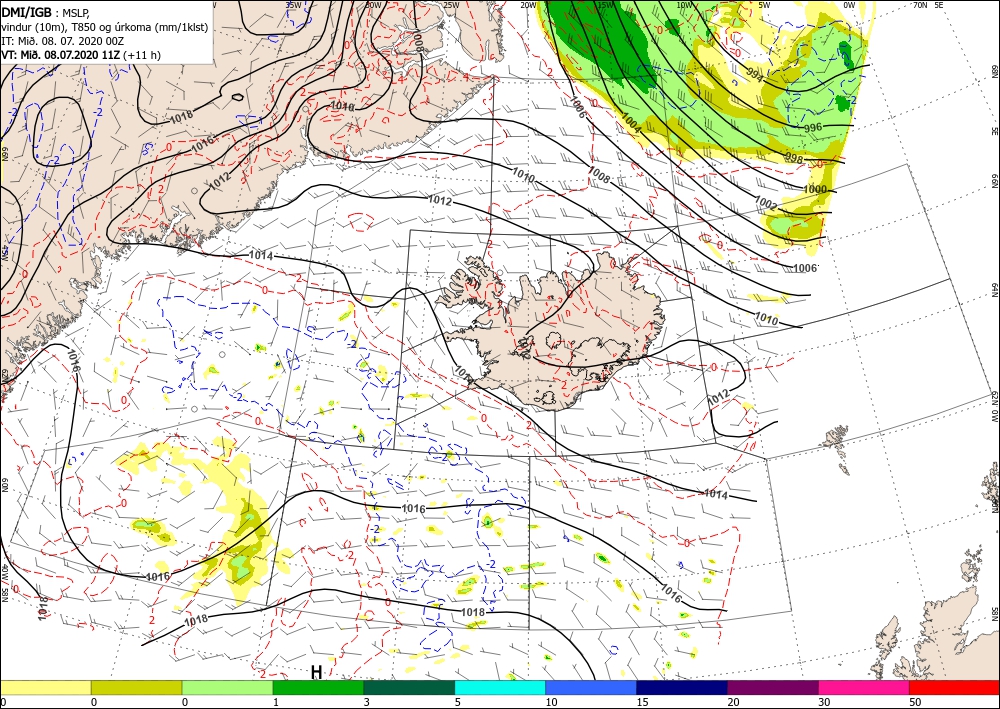This screenshot has width=1000, height=709.
Task: Select the 'VT: Mið. 08.07.2020 11Z (+11 h)' line
Action: [x=81, y=55]
